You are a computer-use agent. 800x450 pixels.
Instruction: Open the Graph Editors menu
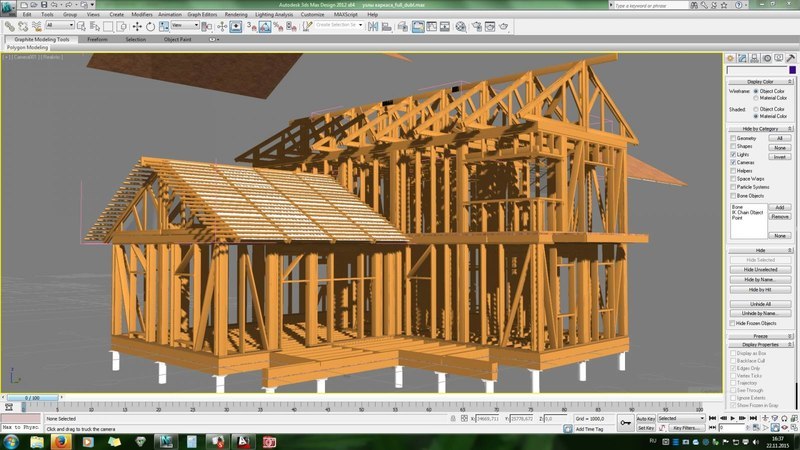[202, 14]
